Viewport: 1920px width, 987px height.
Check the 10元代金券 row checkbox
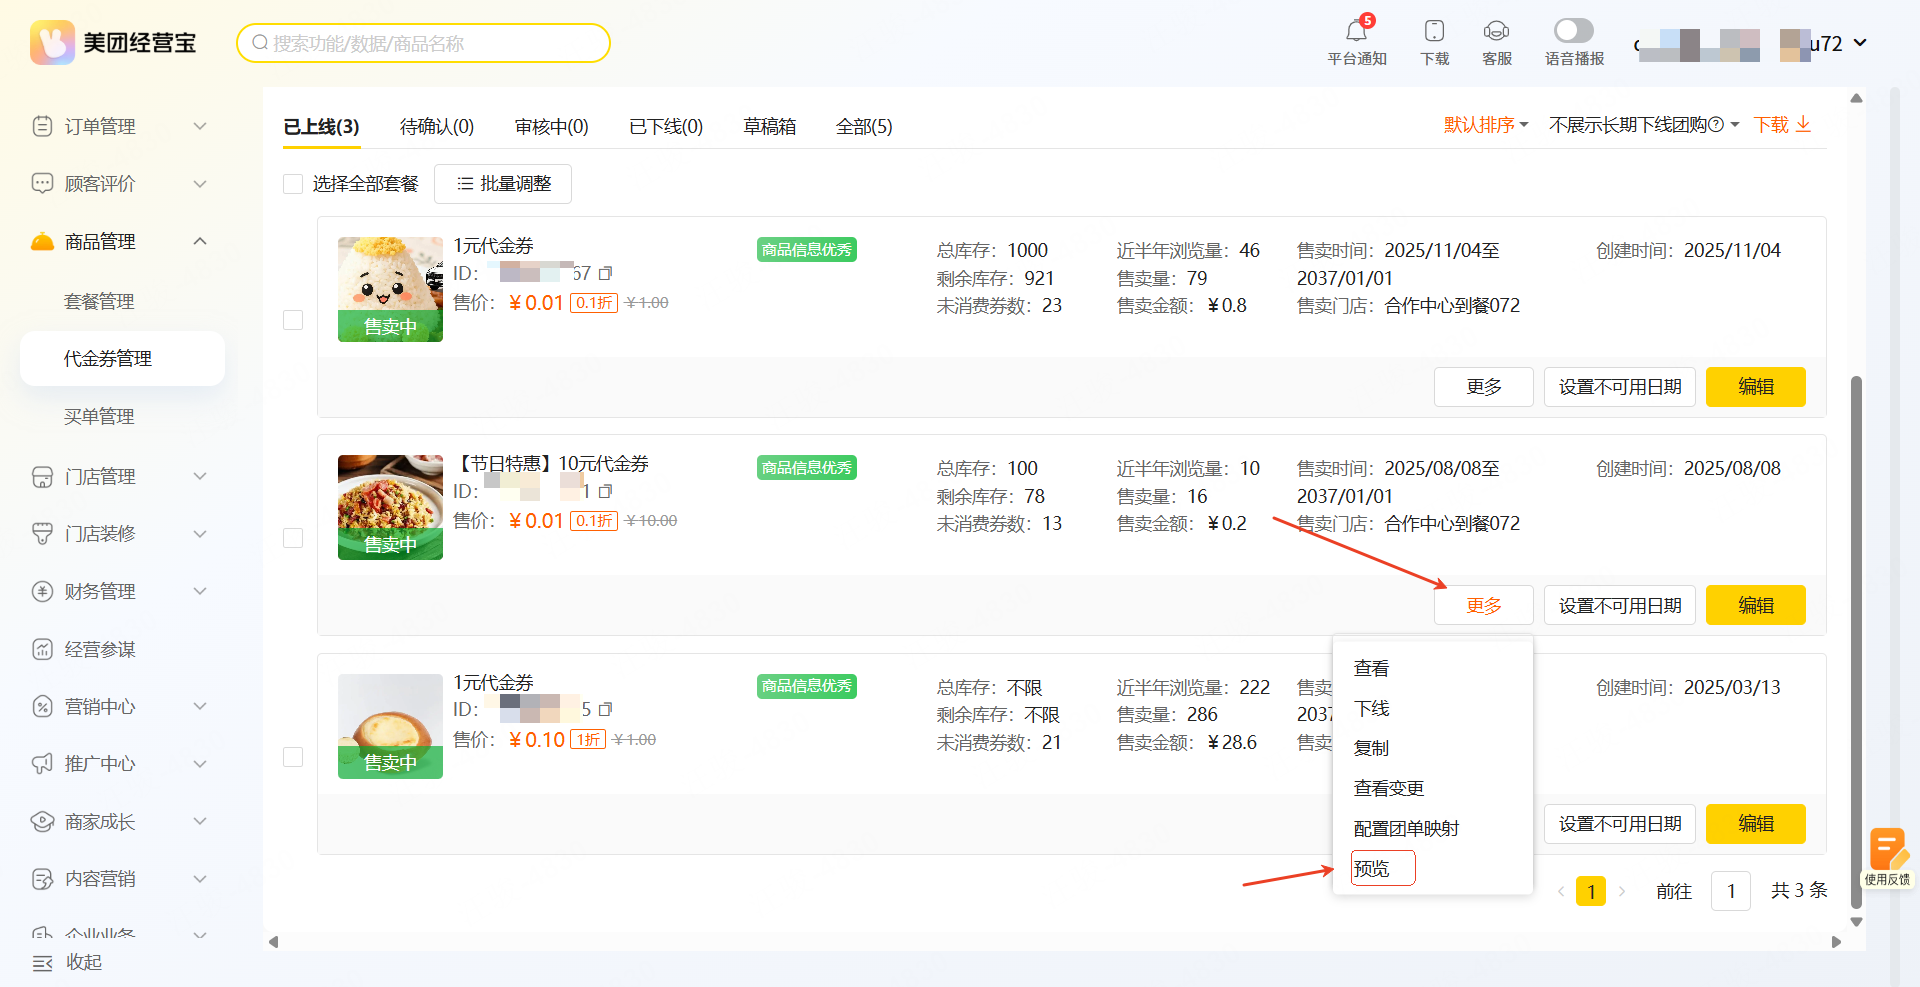[x=293, y=538]
